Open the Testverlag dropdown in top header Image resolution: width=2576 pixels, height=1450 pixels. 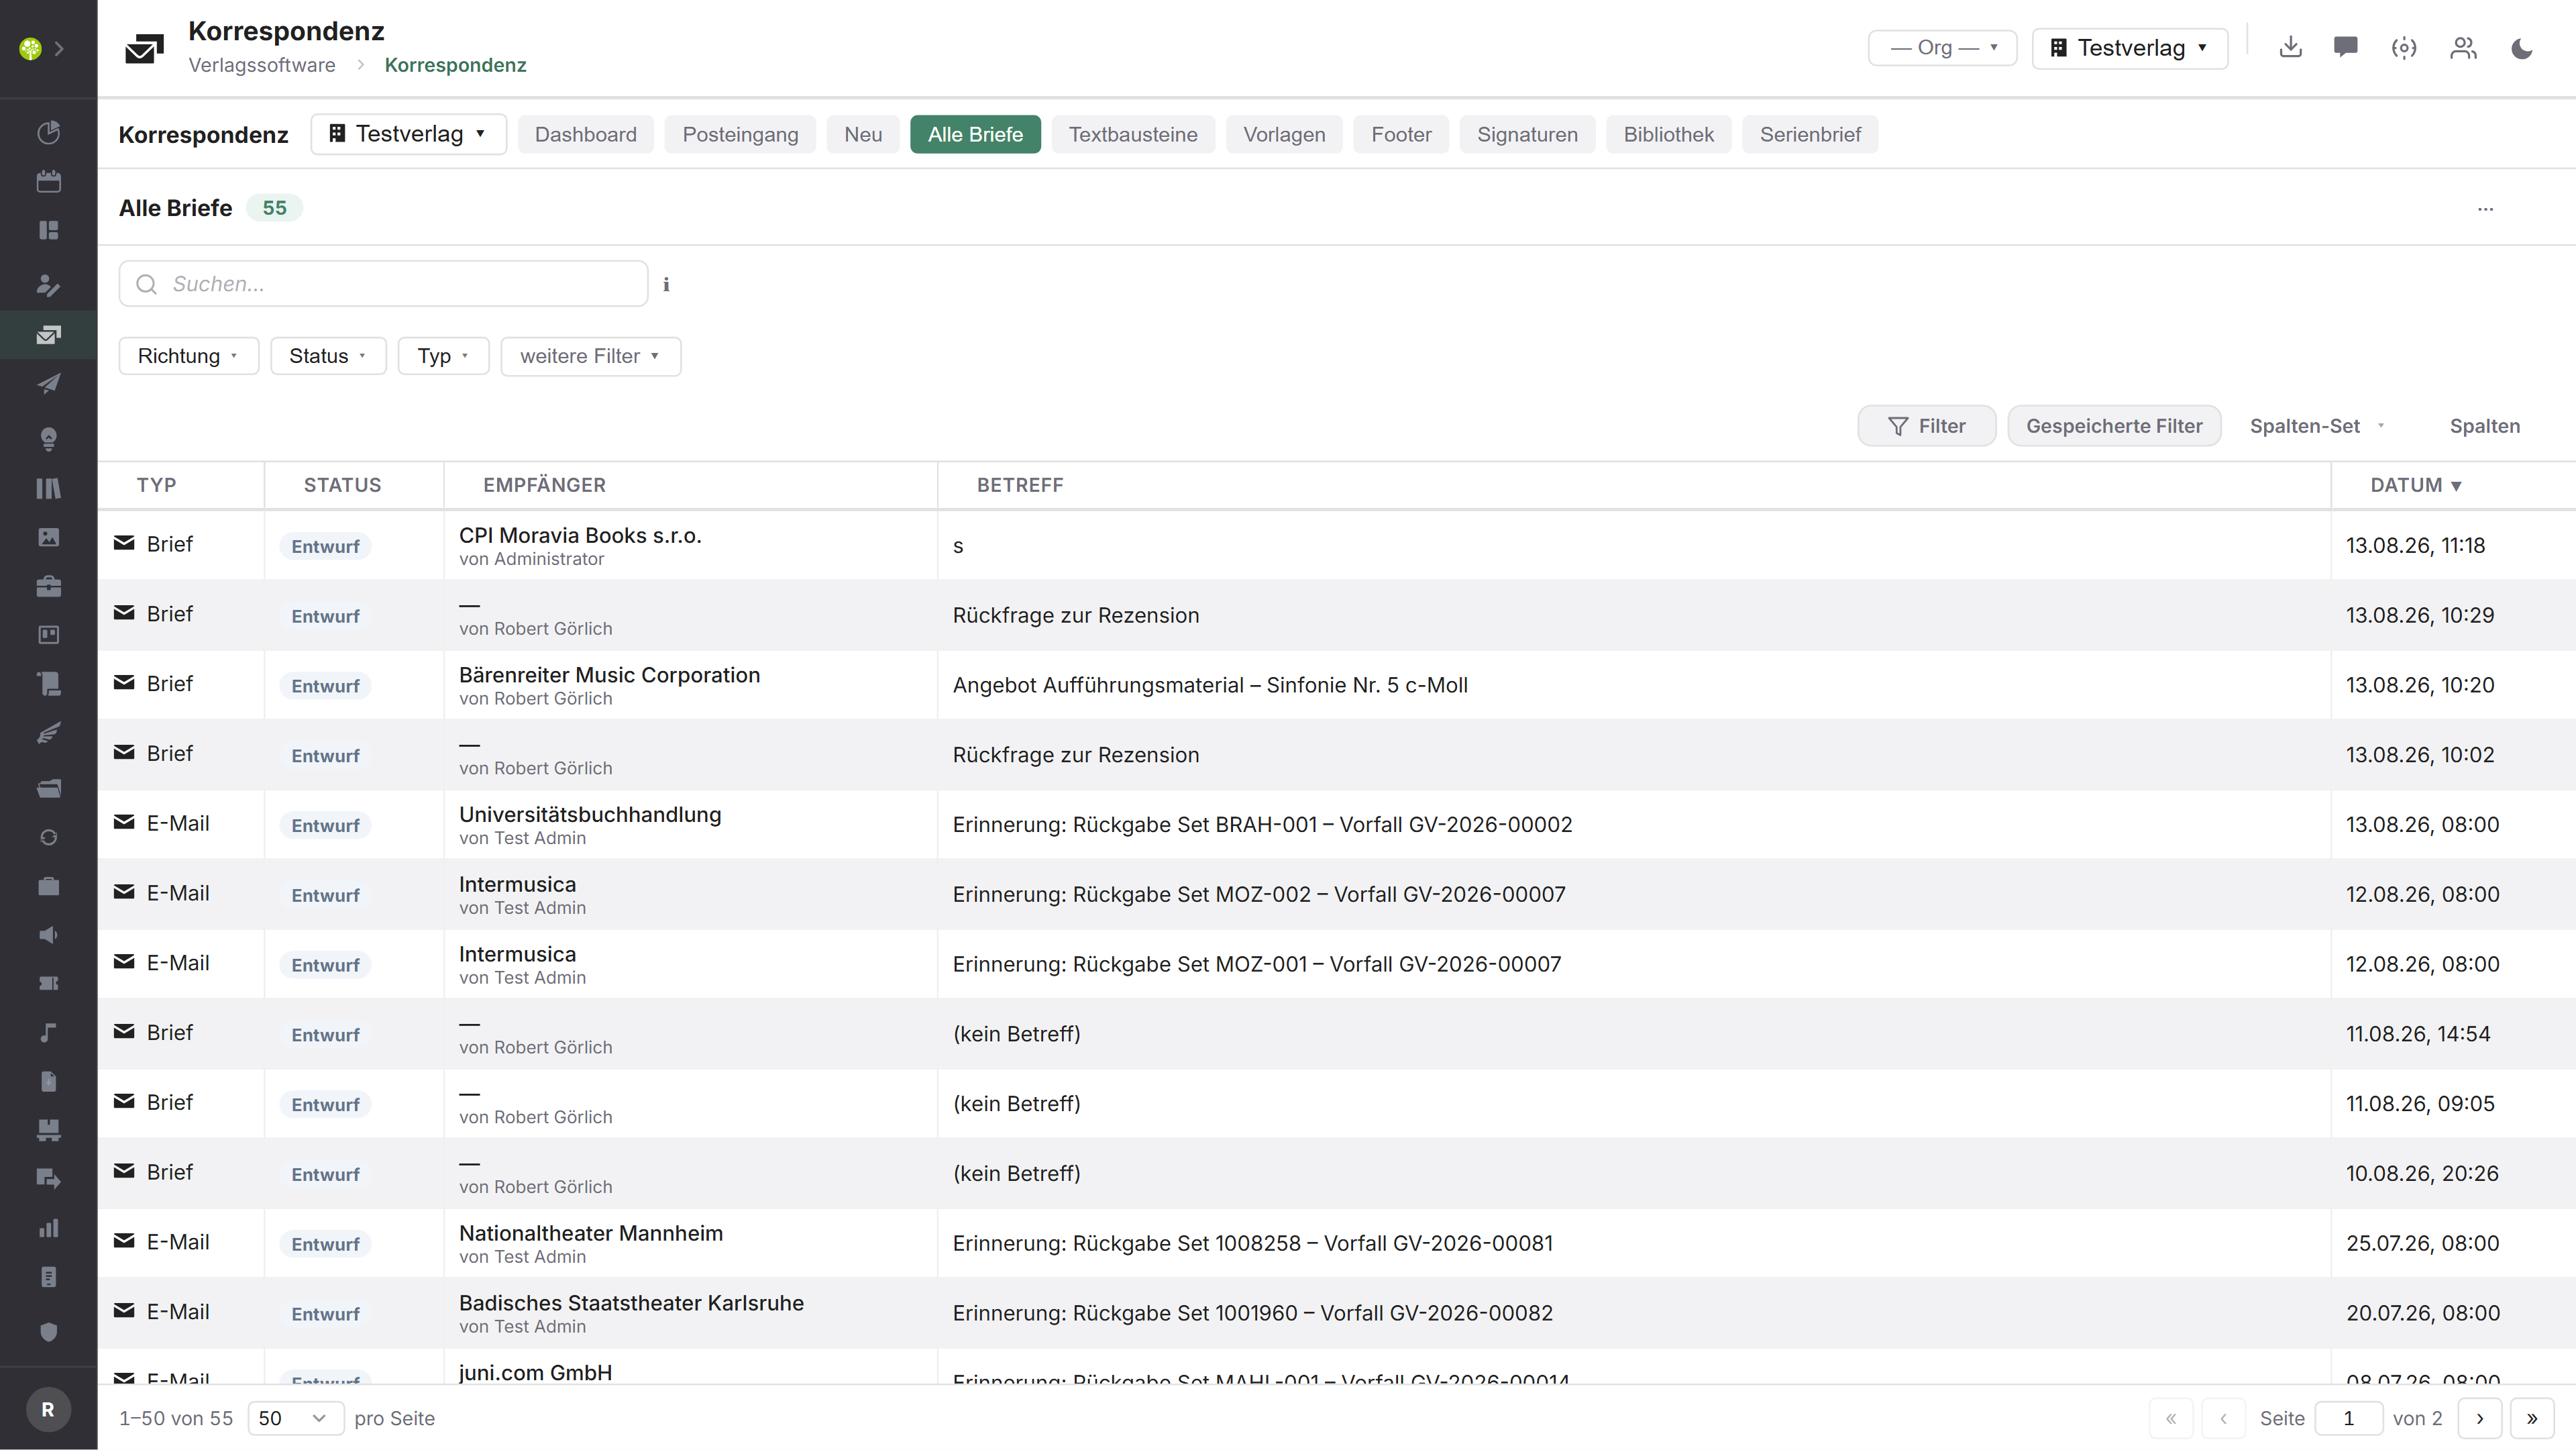pyautogui.click(x=2130, y=47)
